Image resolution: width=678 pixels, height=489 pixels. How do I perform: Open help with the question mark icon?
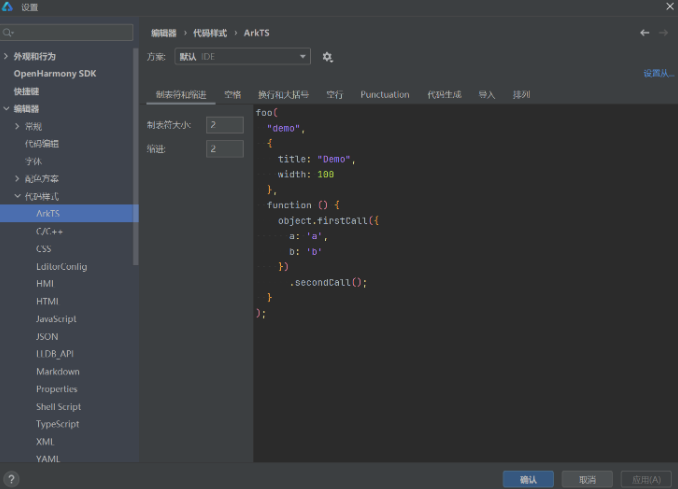(12, 479)
